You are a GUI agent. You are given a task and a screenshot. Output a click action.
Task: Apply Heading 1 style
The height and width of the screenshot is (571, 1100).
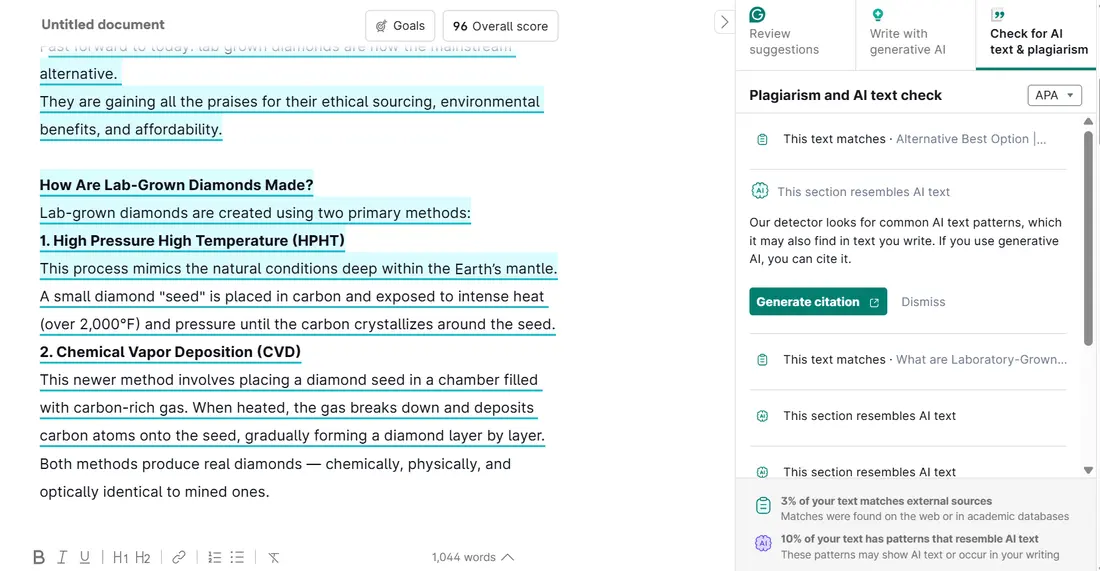(x=120, y=557)
